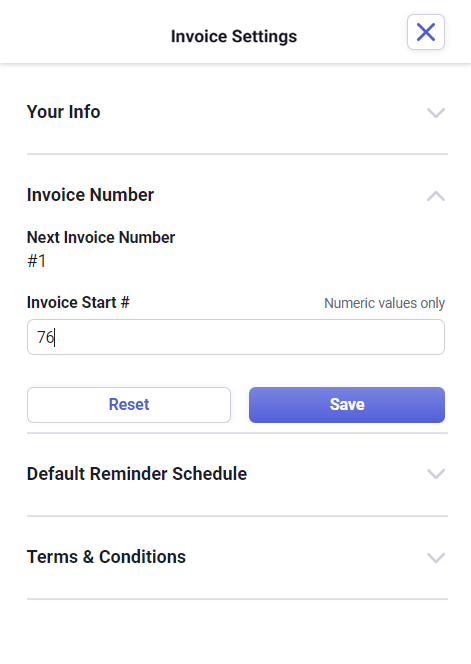The width and height of the screenshot is (471, 664).
Task: Click the Invoice Start # label
Action: [78, 302]
